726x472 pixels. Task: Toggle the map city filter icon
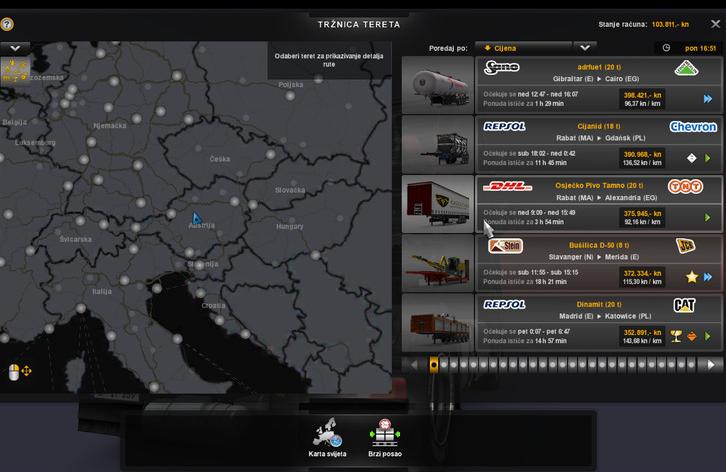click(x=15, y=68)
